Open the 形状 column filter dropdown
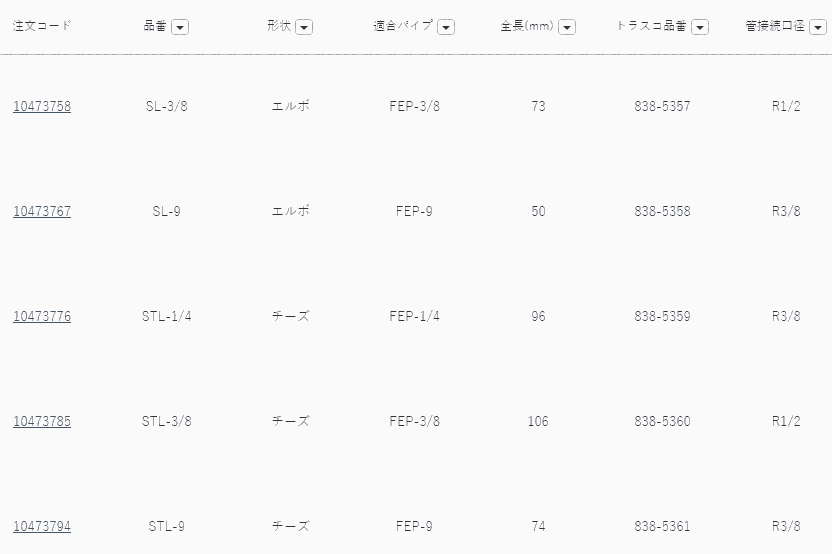The width and height of the screenshot is (832, 554). [x=304, y=28]
